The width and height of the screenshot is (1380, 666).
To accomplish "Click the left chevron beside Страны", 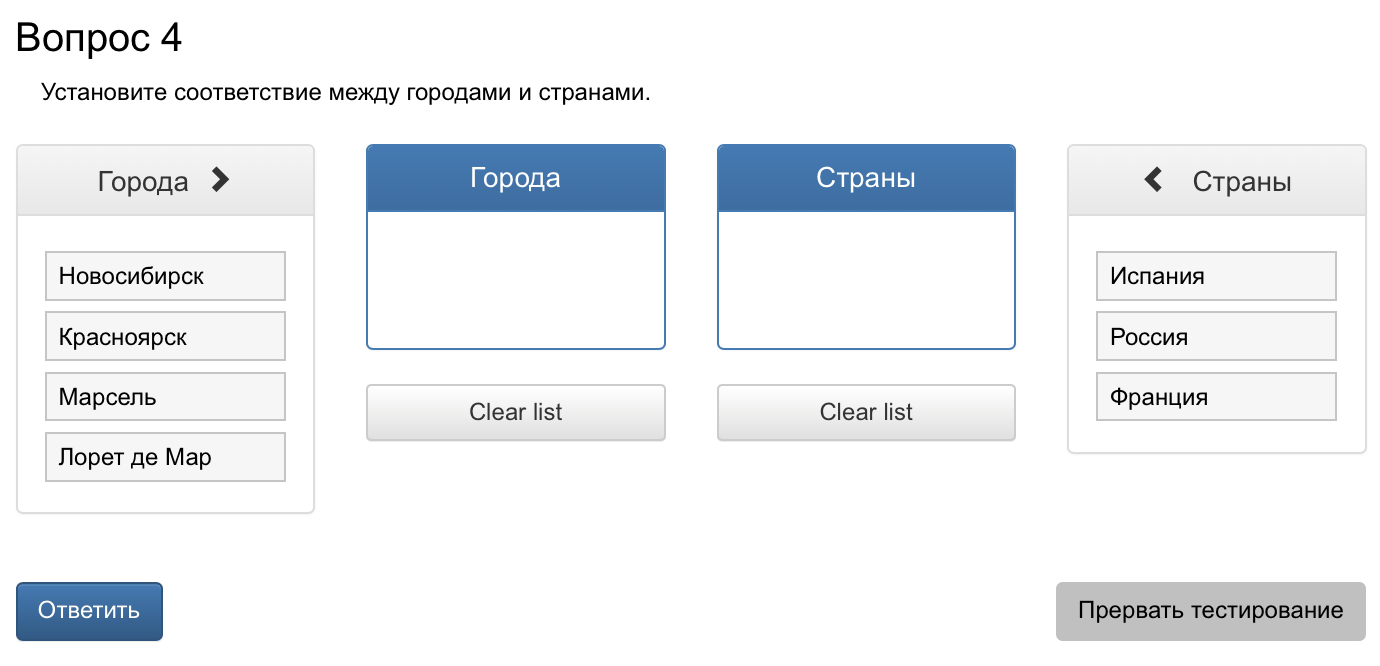I will (1153, 180).
